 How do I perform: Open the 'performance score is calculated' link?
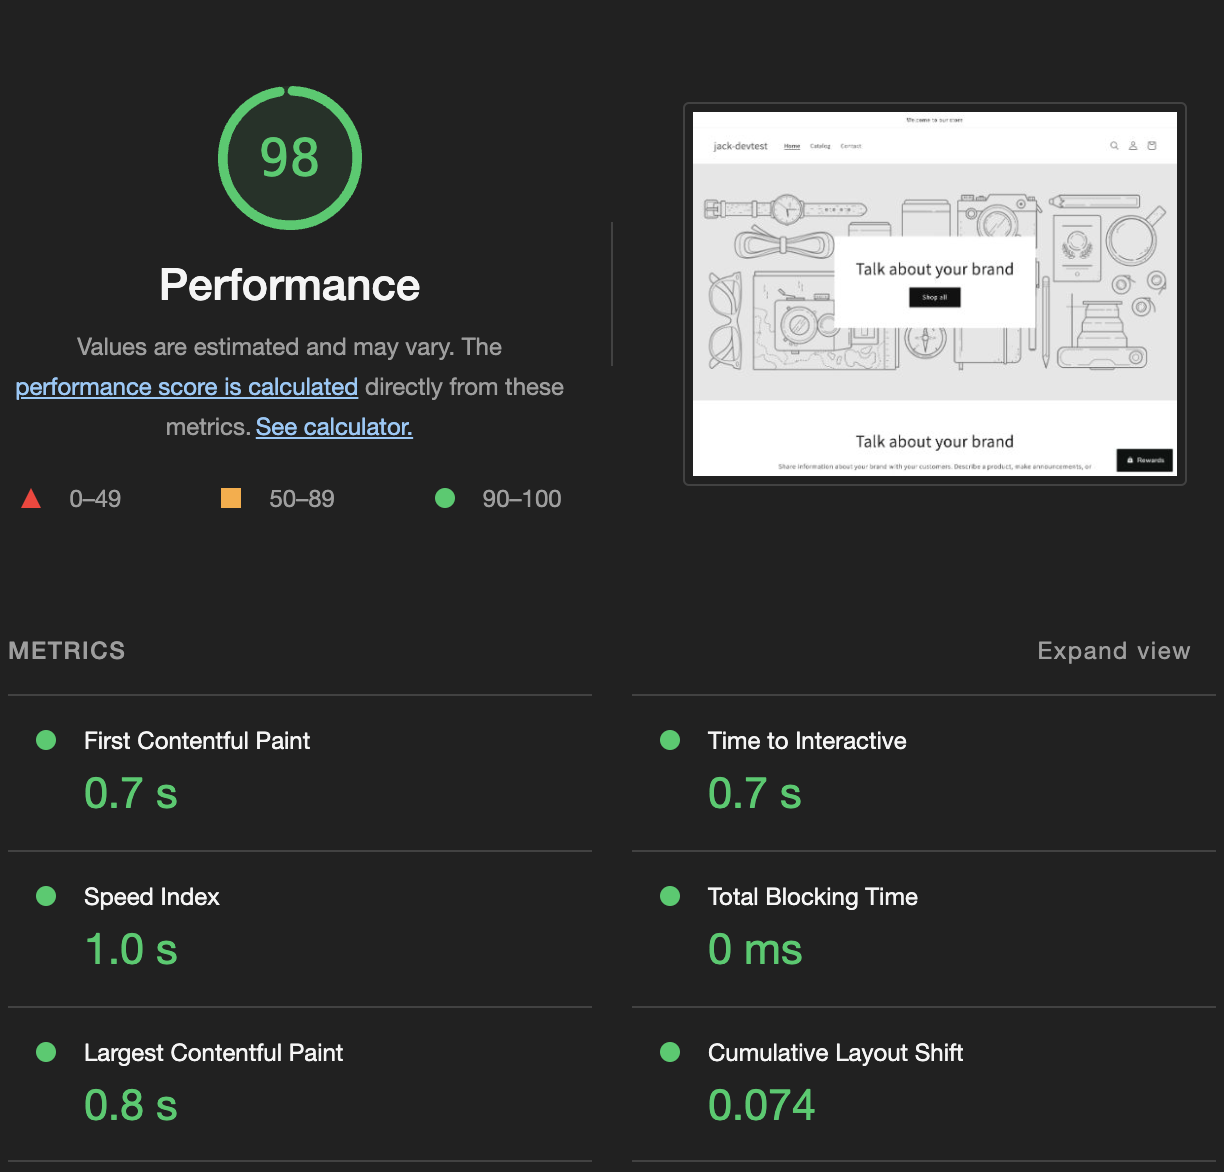[x=187, y=387]
